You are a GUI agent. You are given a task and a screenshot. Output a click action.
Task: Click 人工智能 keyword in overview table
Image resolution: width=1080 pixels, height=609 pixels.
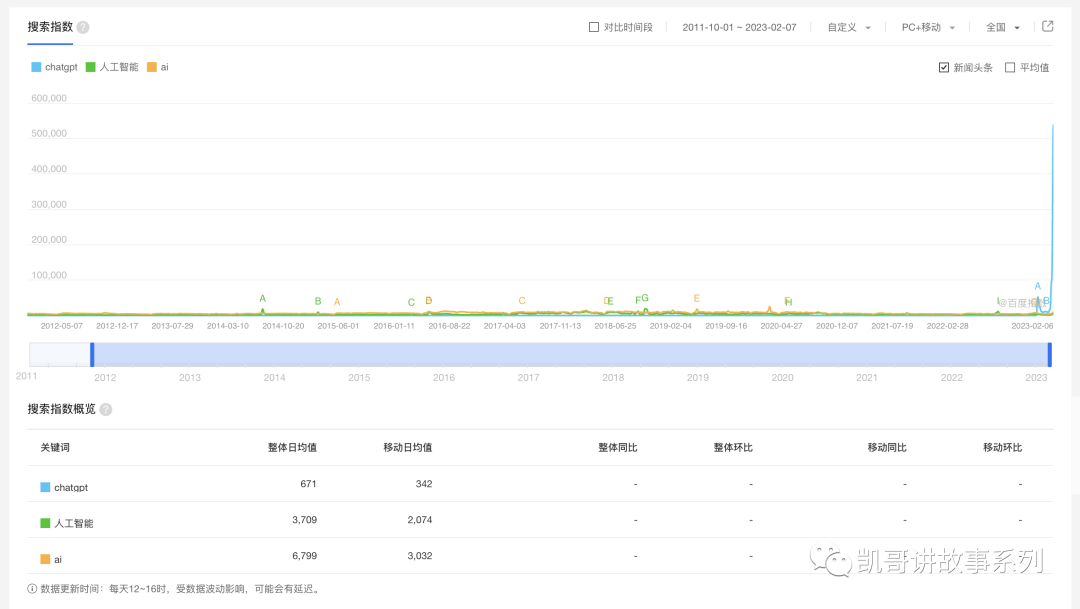(x=74, y=523)
